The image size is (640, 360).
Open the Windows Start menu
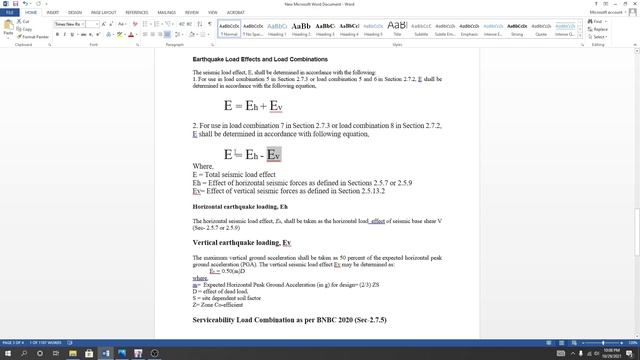pos(8,353)
